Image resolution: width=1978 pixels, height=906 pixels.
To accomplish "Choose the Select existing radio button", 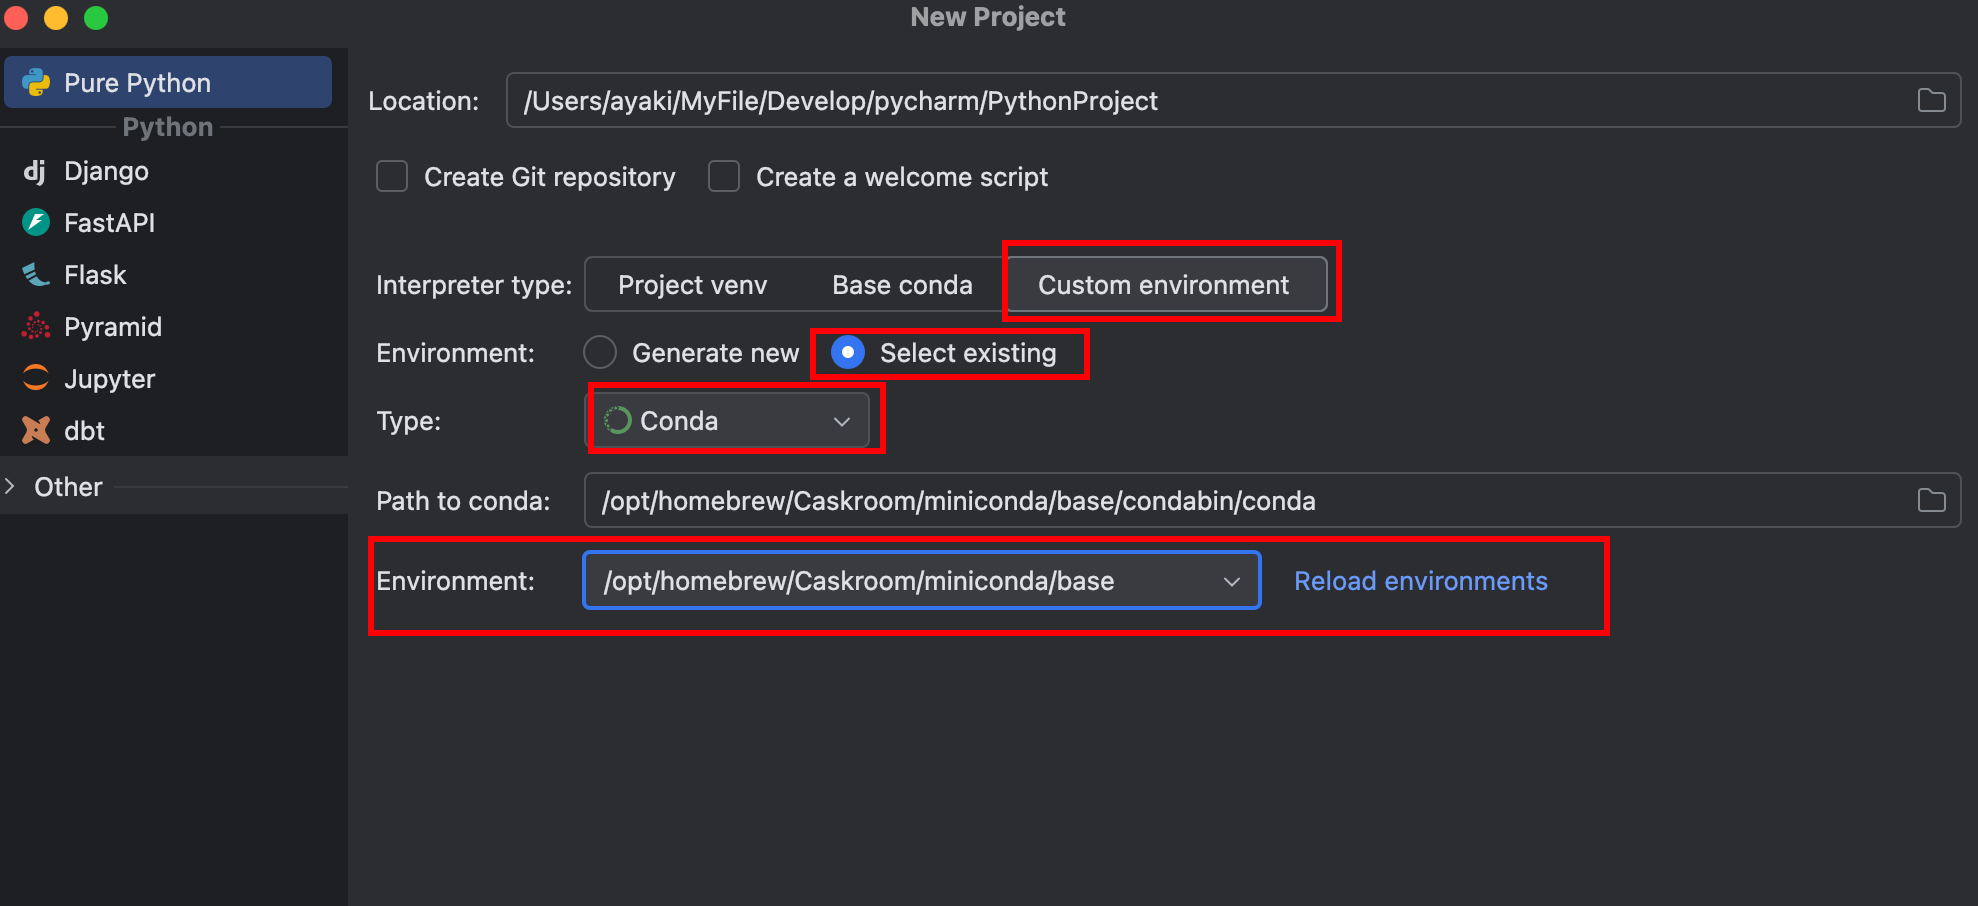I will [x=848, y=352].
